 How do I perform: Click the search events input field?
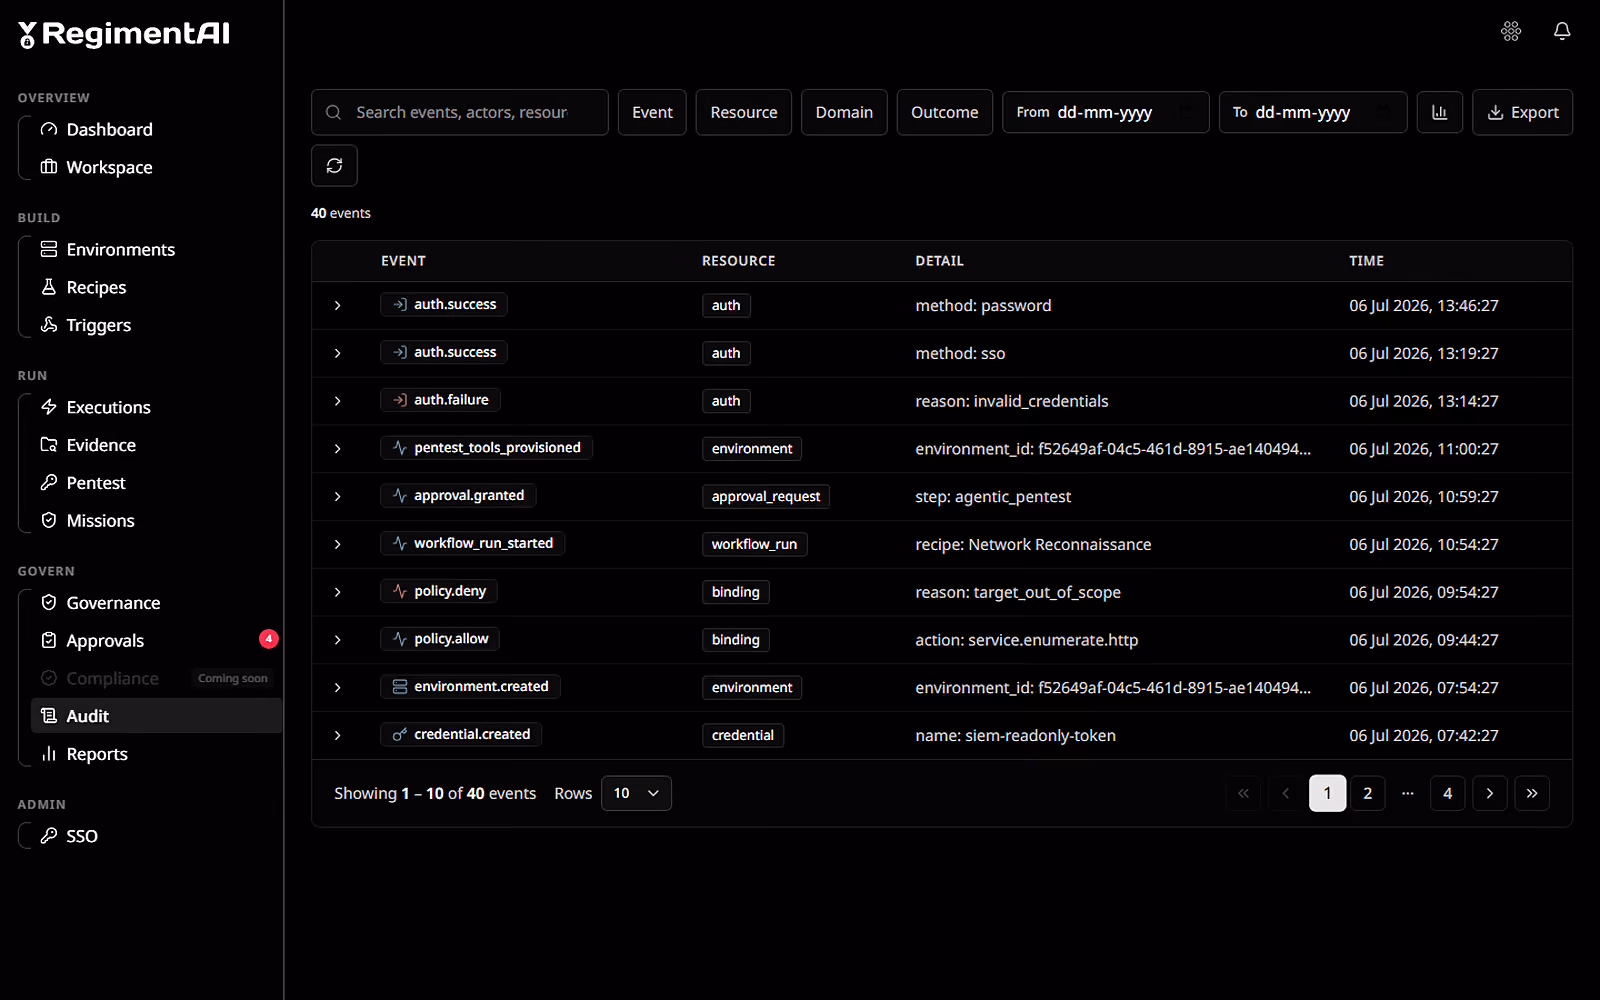click(x=460, y=112)
